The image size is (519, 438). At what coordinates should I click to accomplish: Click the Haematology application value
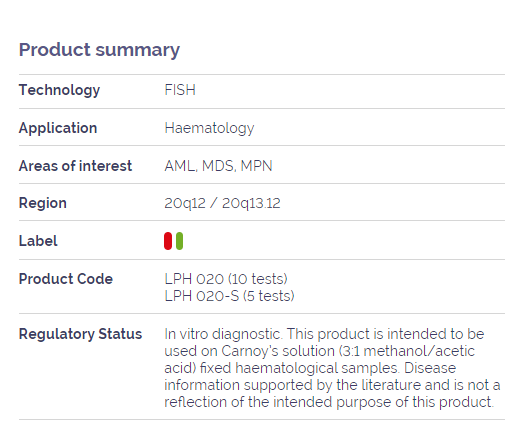click(x=209, y=128)
